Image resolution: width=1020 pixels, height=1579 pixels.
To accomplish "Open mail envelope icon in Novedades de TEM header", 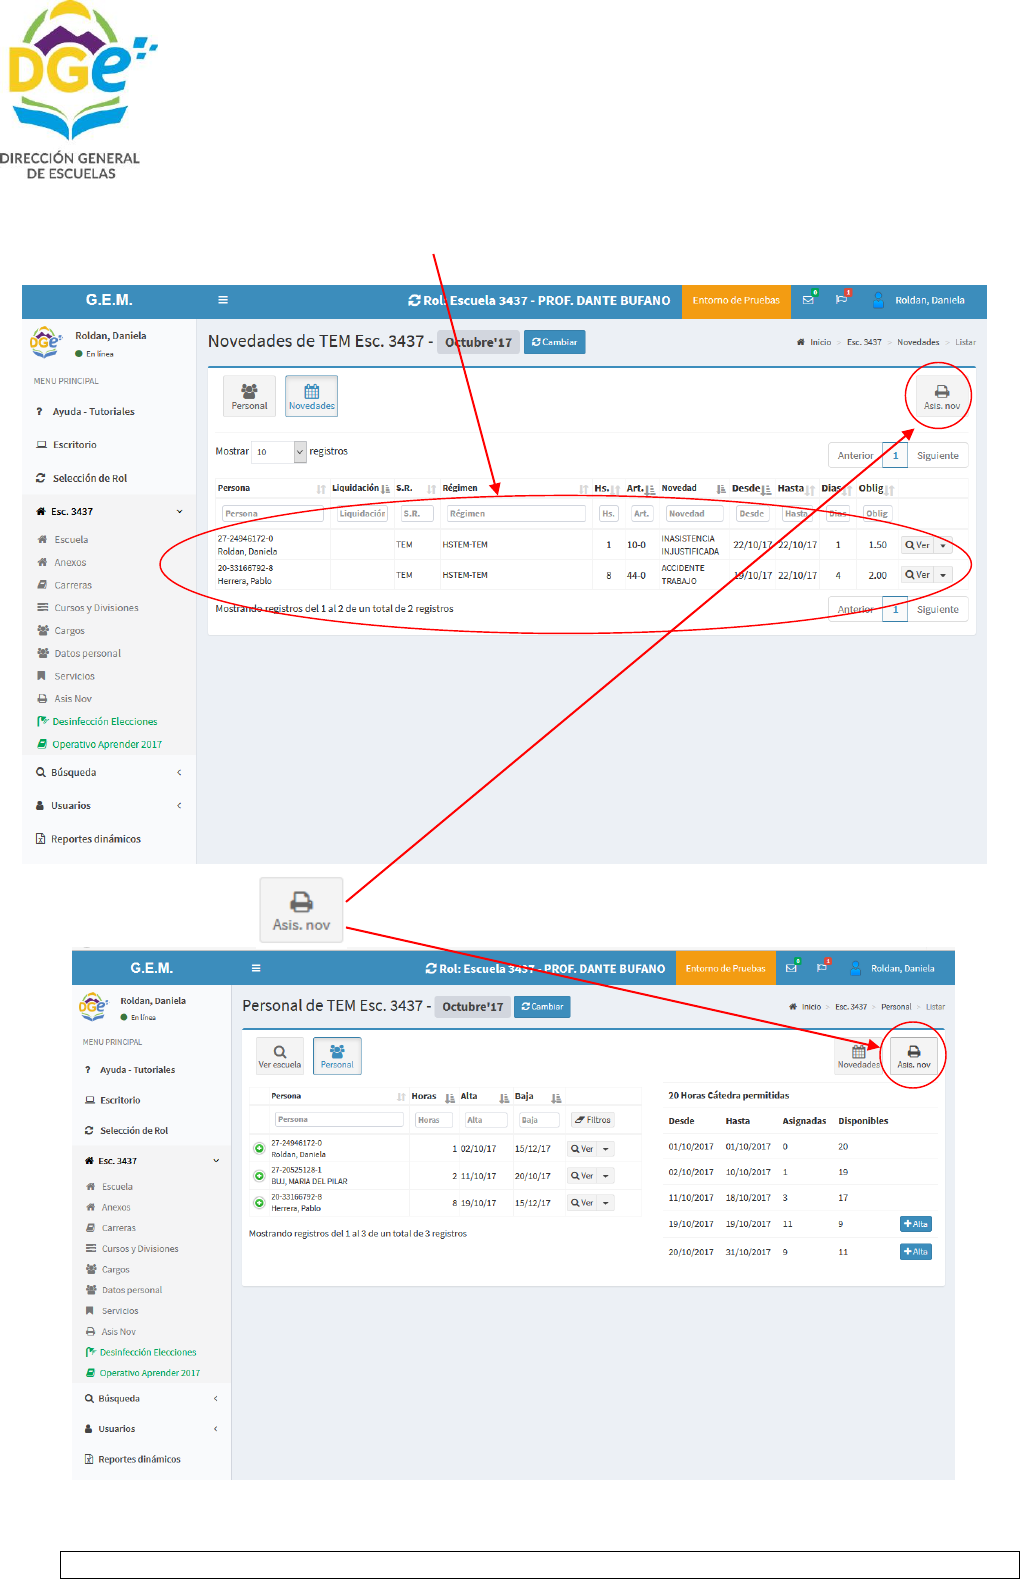I will click(809, 299).
